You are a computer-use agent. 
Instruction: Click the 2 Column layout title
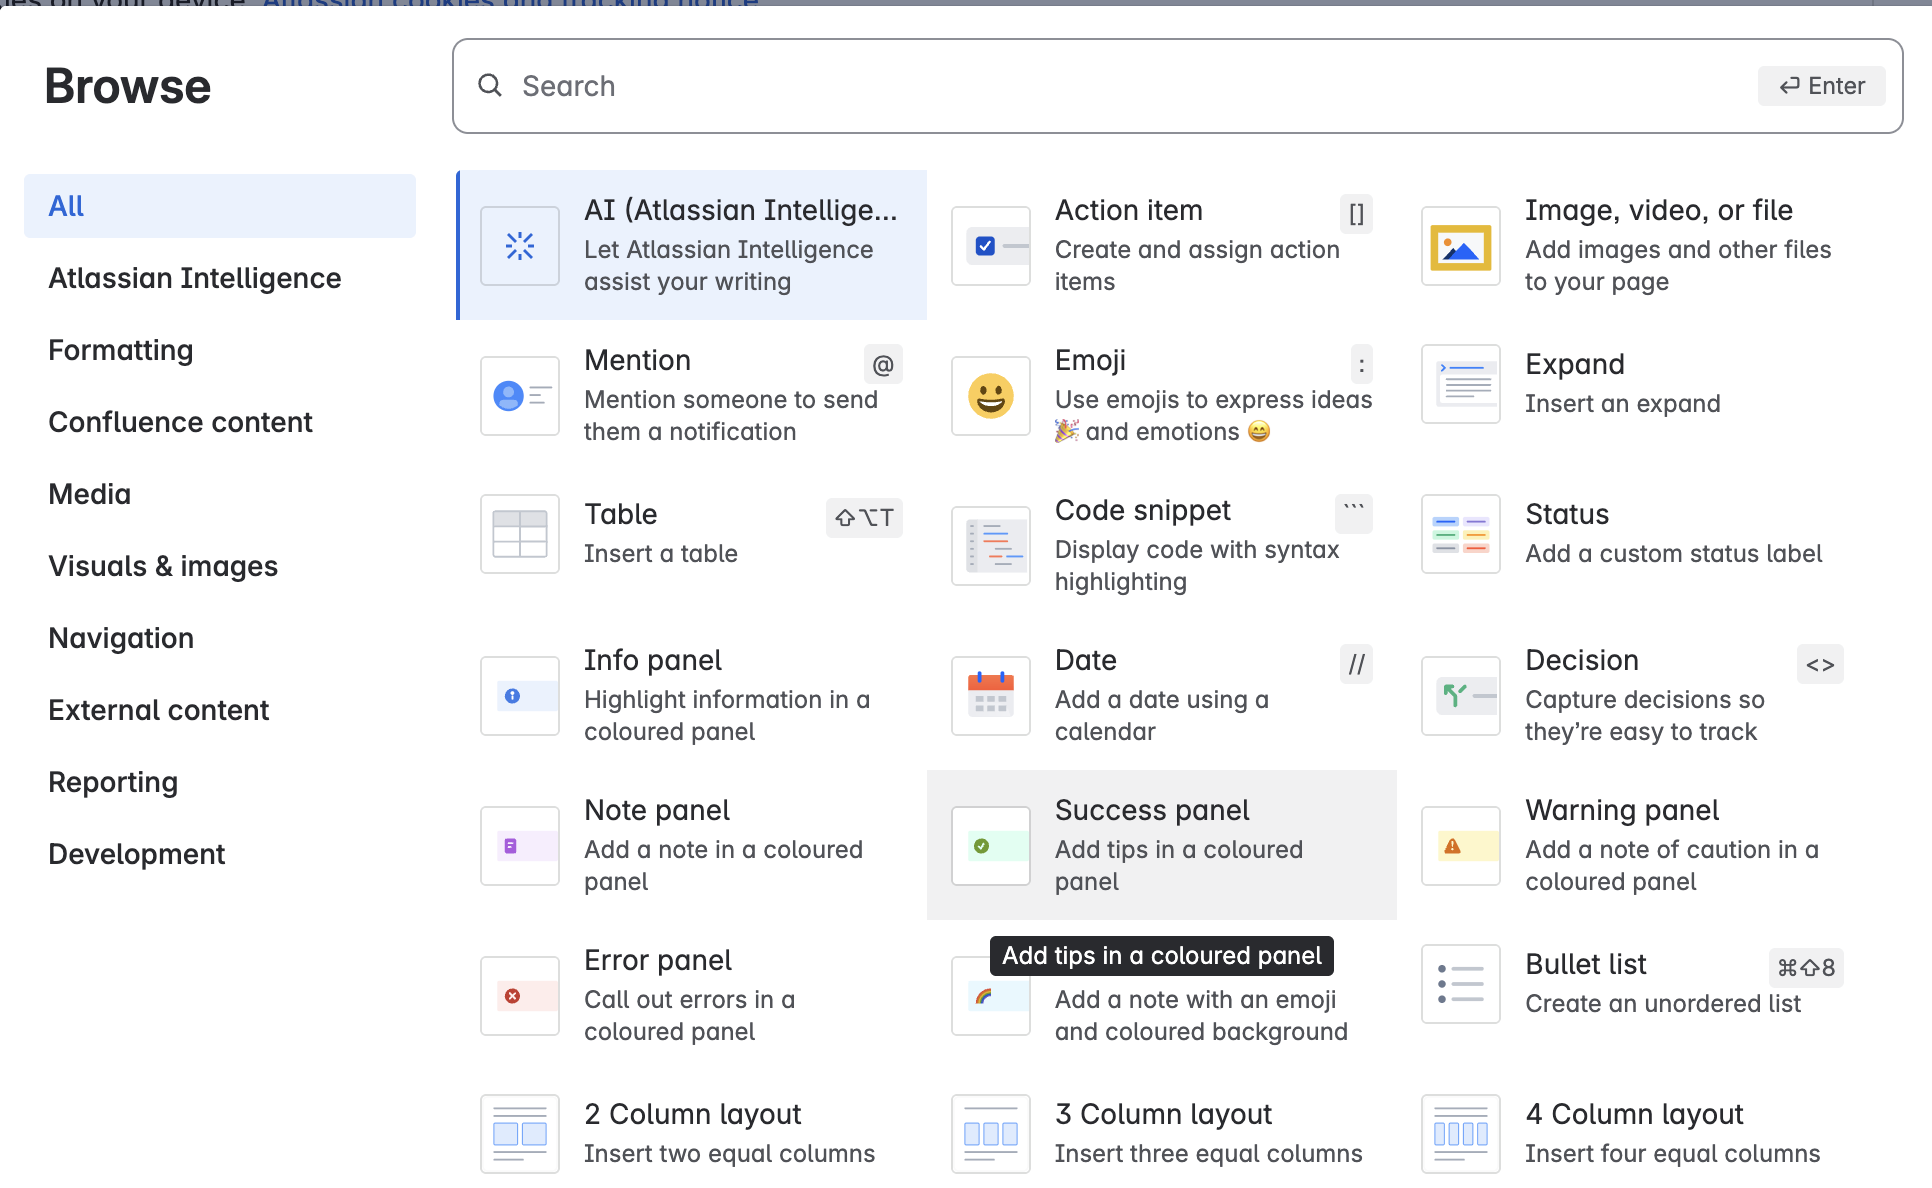[693, 1114]
